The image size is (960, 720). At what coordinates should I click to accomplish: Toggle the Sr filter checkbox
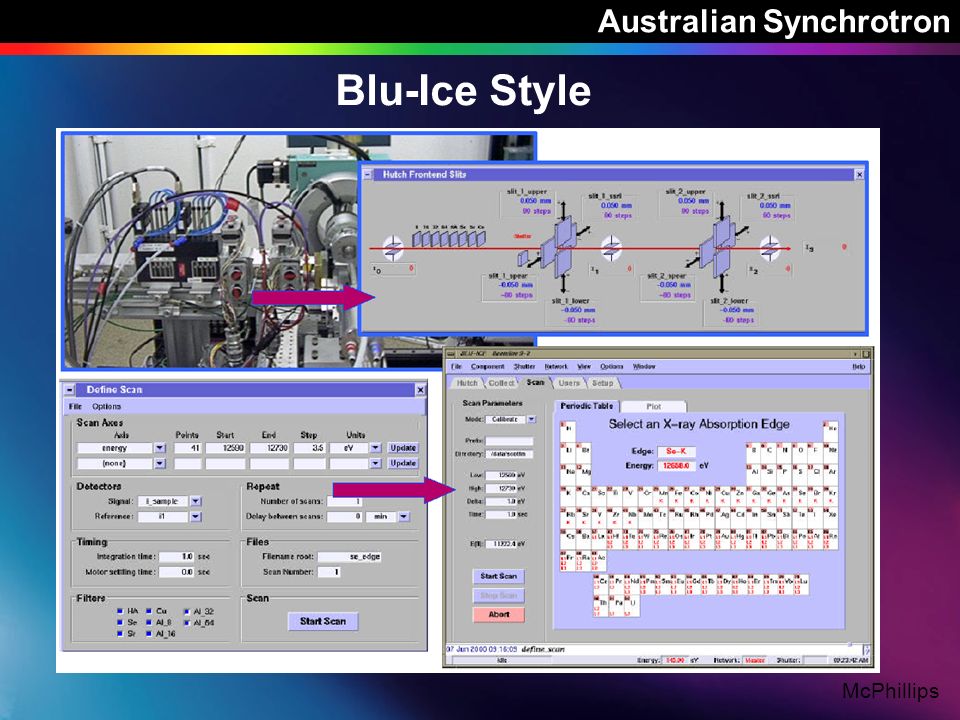[x=120, y=633]
